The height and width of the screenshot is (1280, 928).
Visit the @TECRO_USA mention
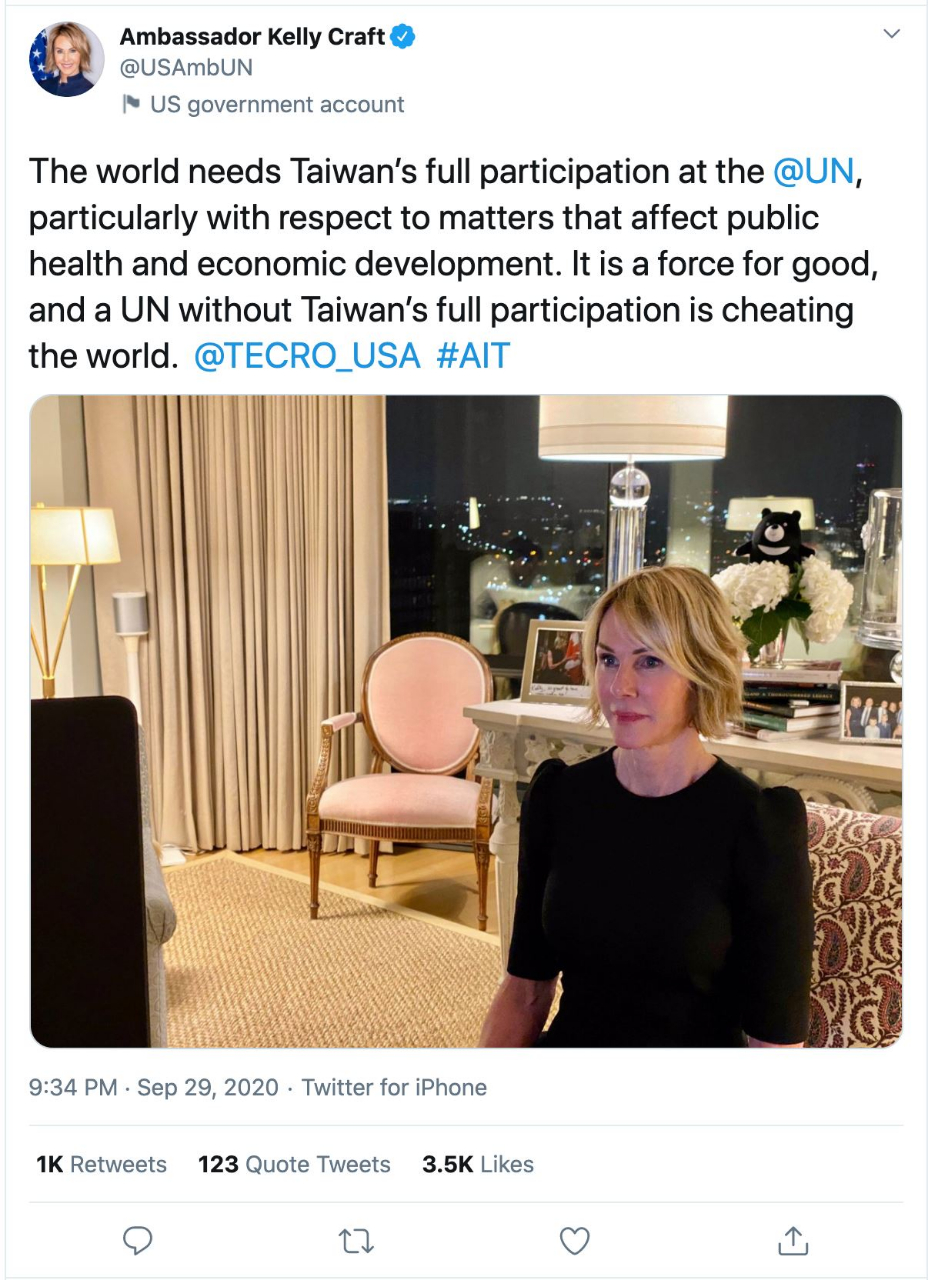click(306, 357)
